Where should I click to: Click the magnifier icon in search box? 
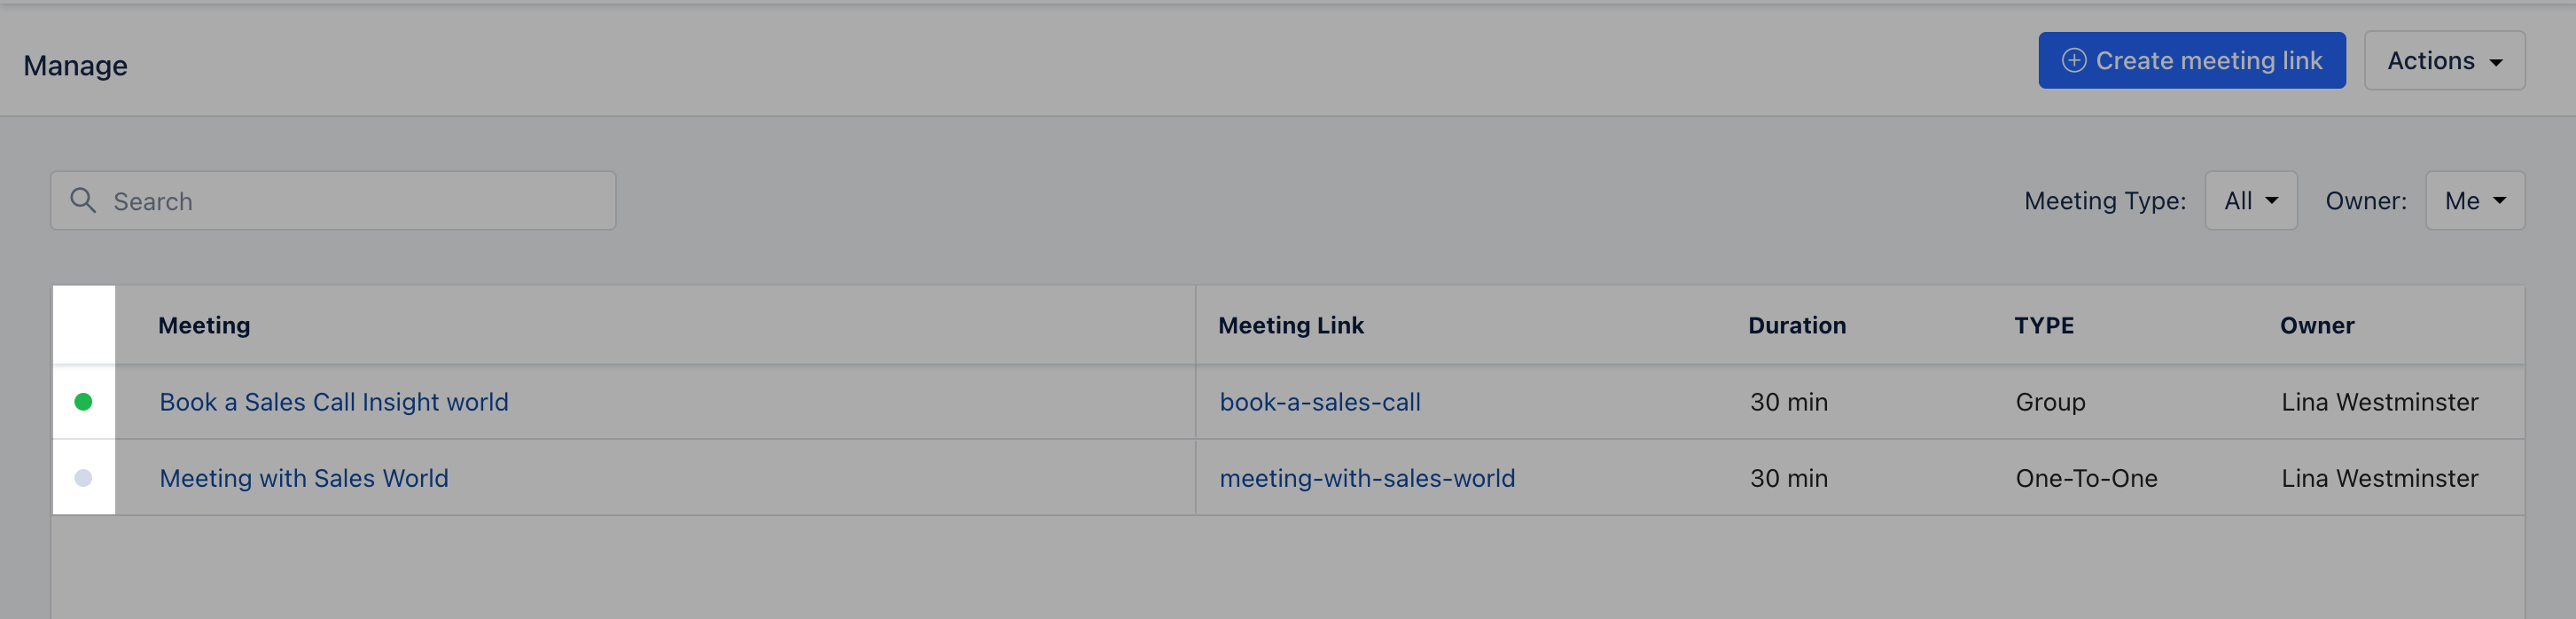(83, 201)
